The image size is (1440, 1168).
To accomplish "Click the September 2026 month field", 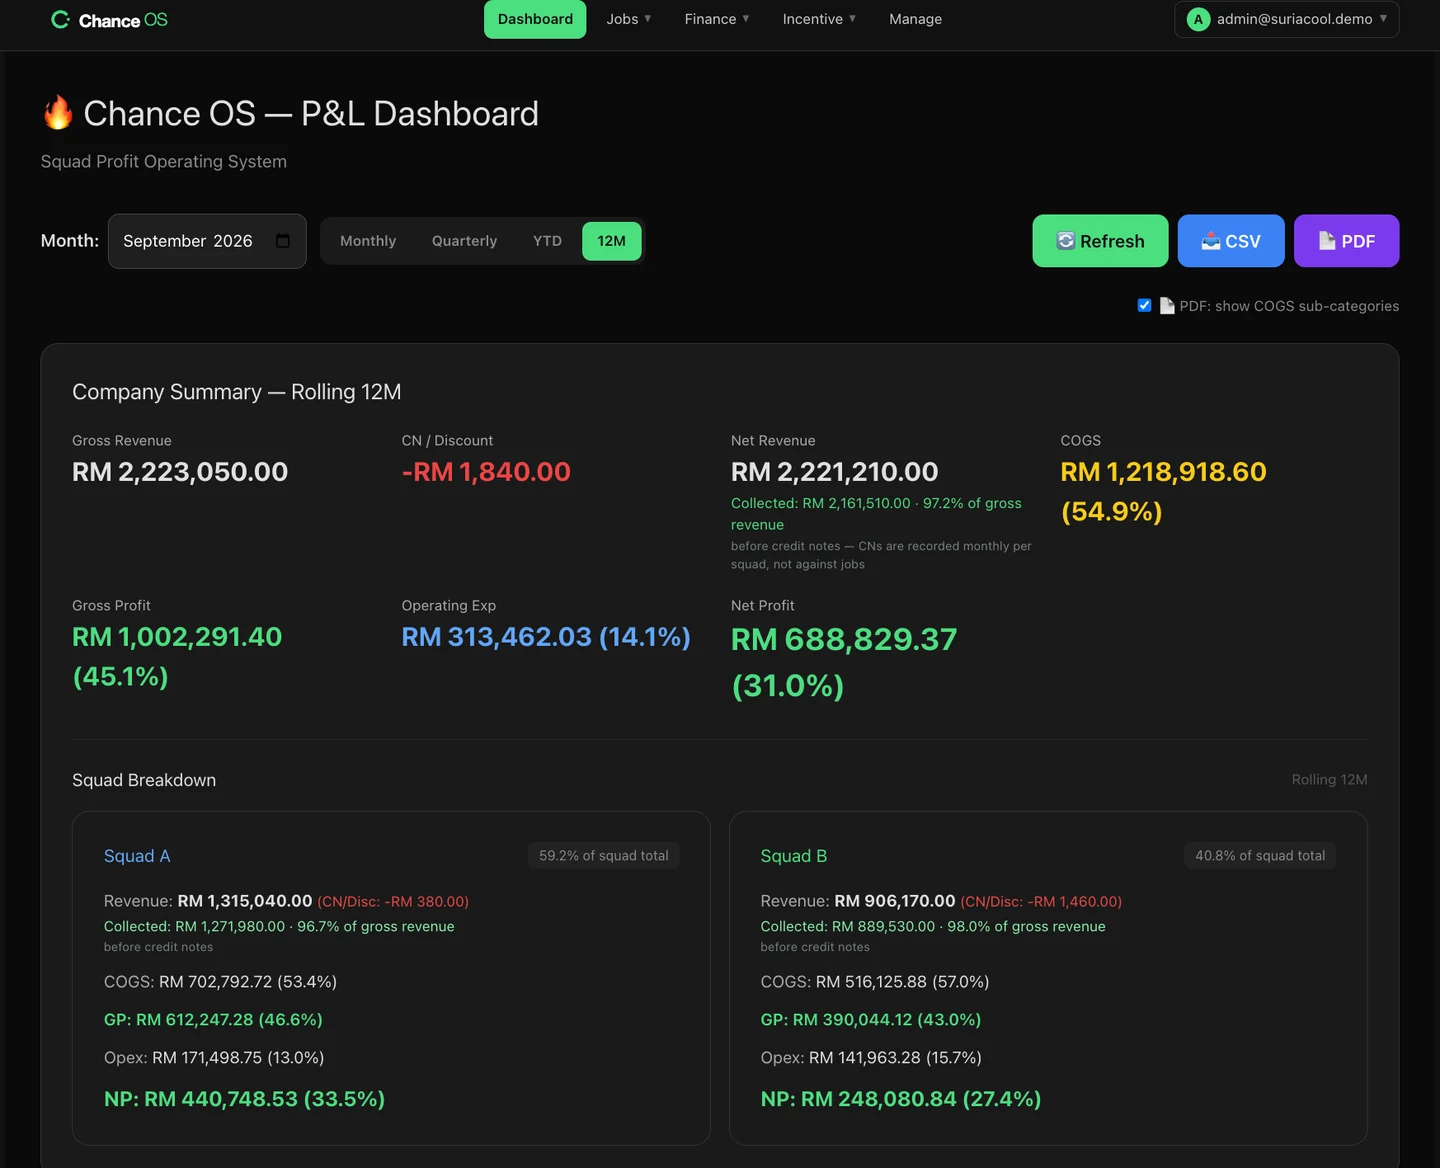I will click(207, 241).
